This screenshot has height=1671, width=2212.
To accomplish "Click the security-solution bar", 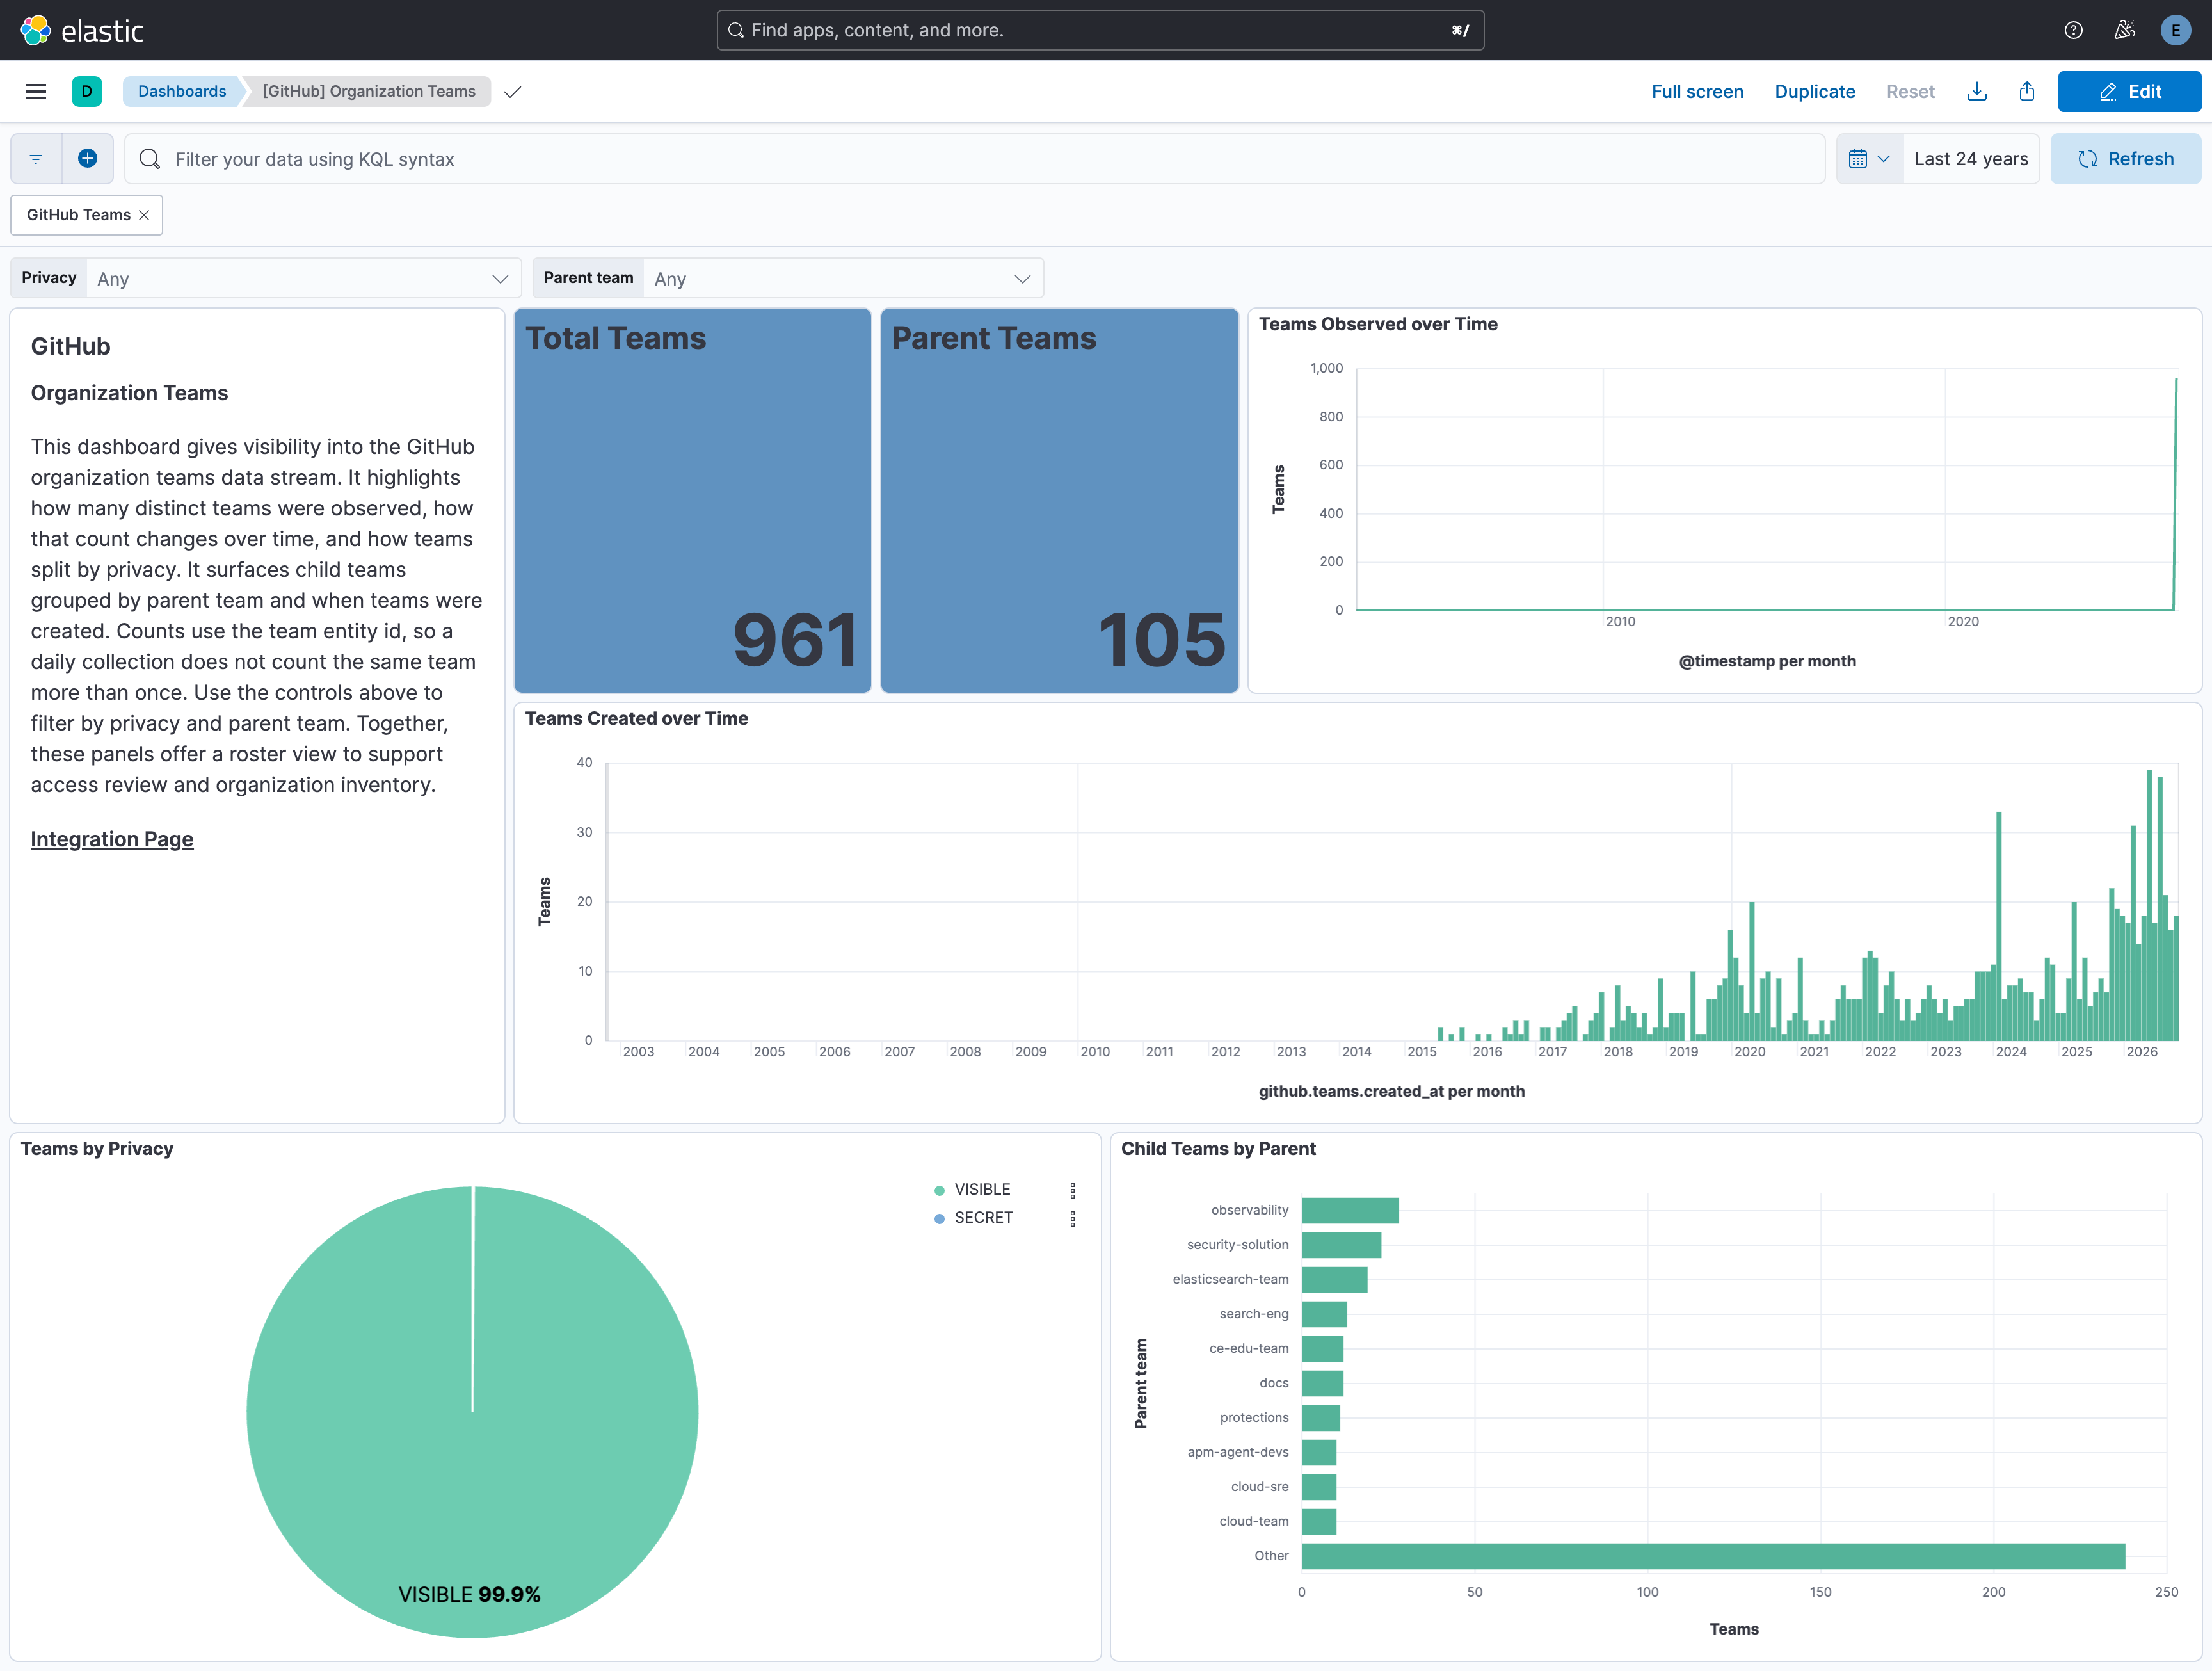I will (1341, 1245).
